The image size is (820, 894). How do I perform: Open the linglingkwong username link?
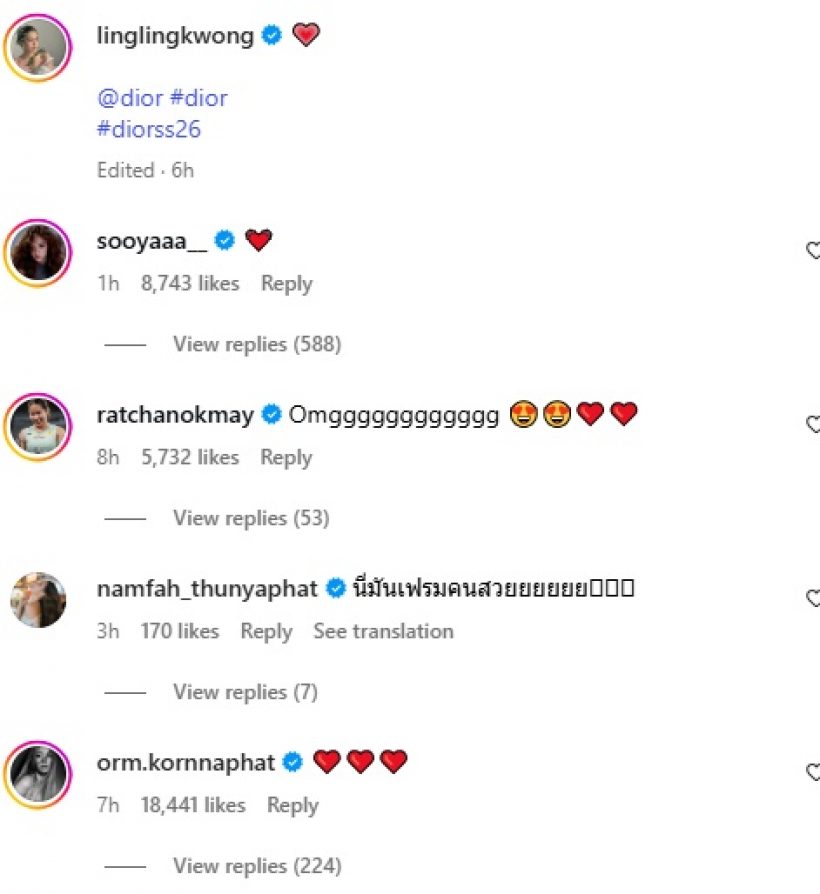tap(176, 35)
